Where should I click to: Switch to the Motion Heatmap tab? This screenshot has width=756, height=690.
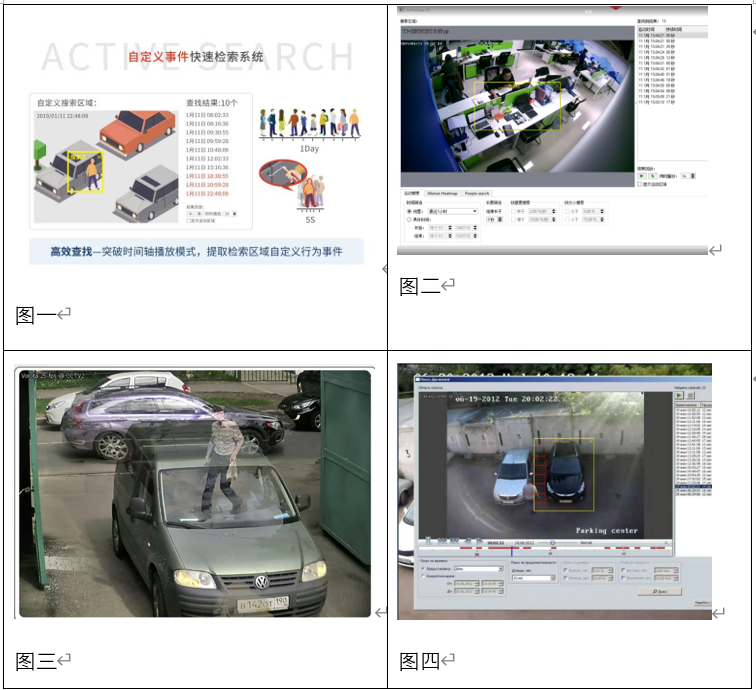coord(443,193)
